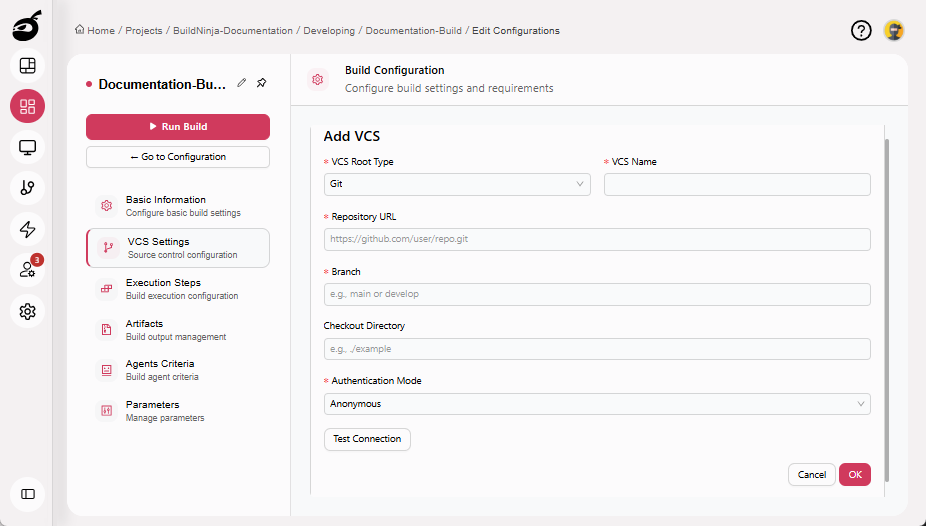926x526 pixels.
Task: Open the monitor agents icon in sidebar
Action: pos(27,147)
